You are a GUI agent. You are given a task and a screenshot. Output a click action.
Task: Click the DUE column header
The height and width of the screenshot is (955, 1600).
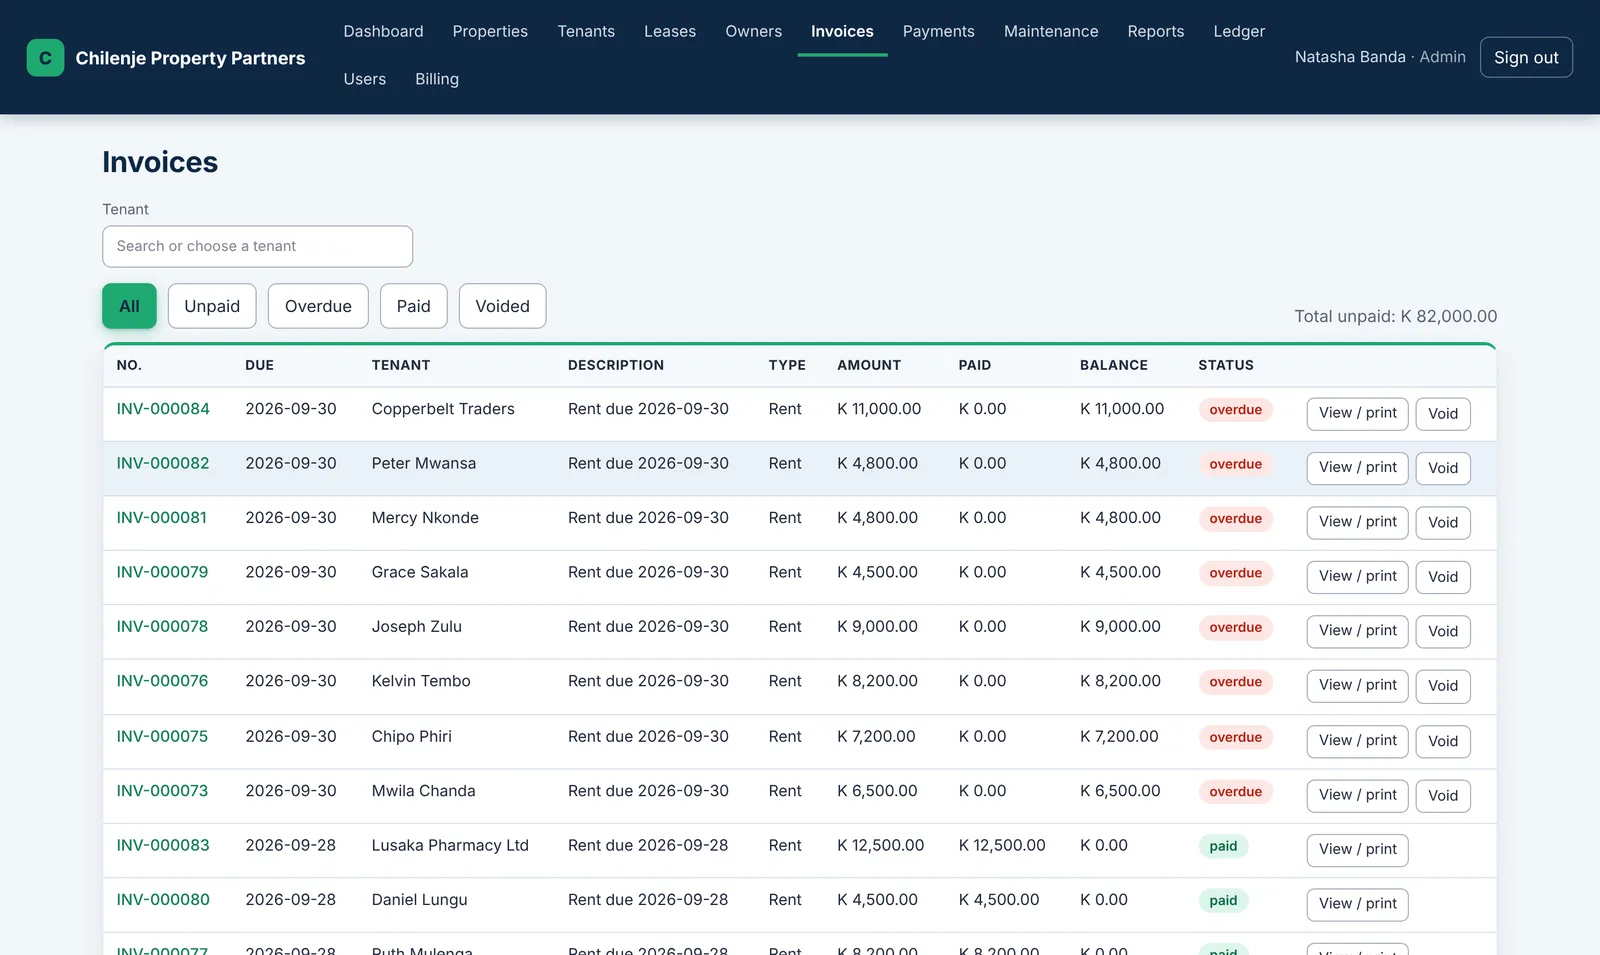[259, 365]
